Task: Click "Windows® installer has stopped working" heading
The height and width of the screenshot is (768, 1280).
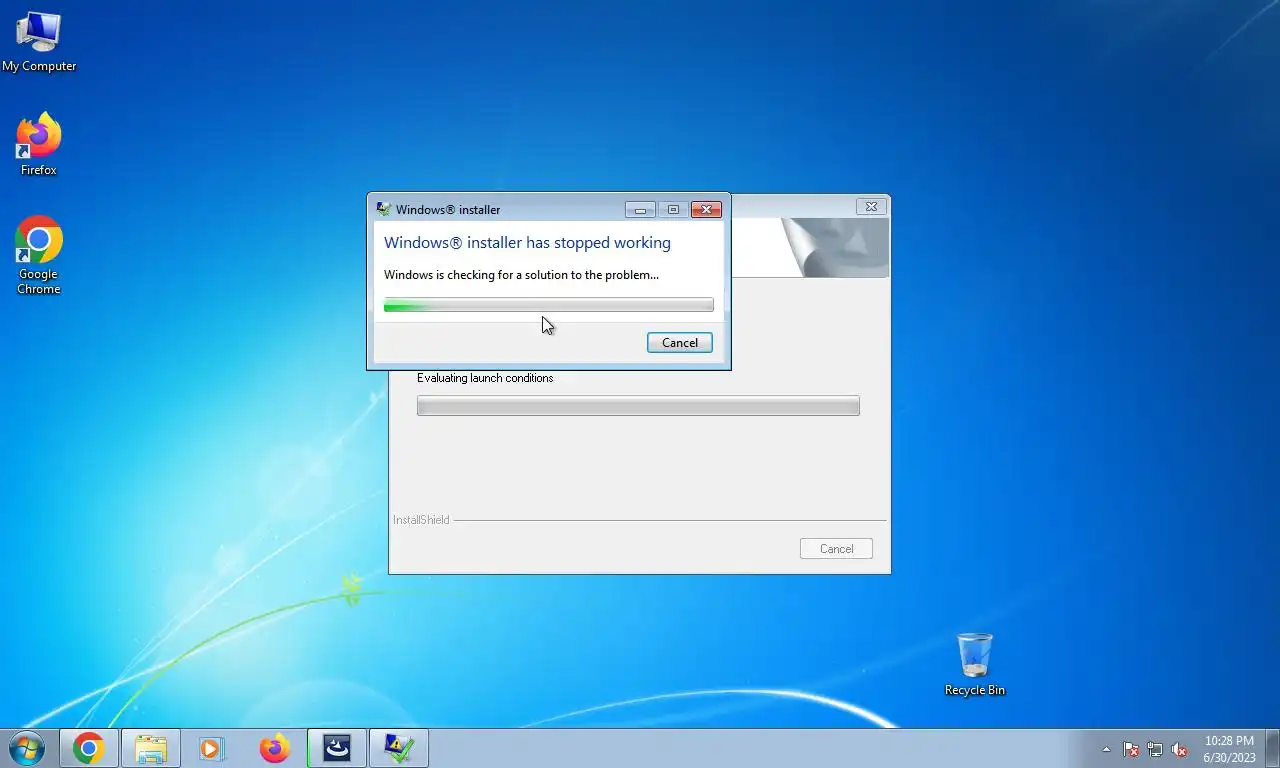Action: pyautogui.click(x=527, y=243)
